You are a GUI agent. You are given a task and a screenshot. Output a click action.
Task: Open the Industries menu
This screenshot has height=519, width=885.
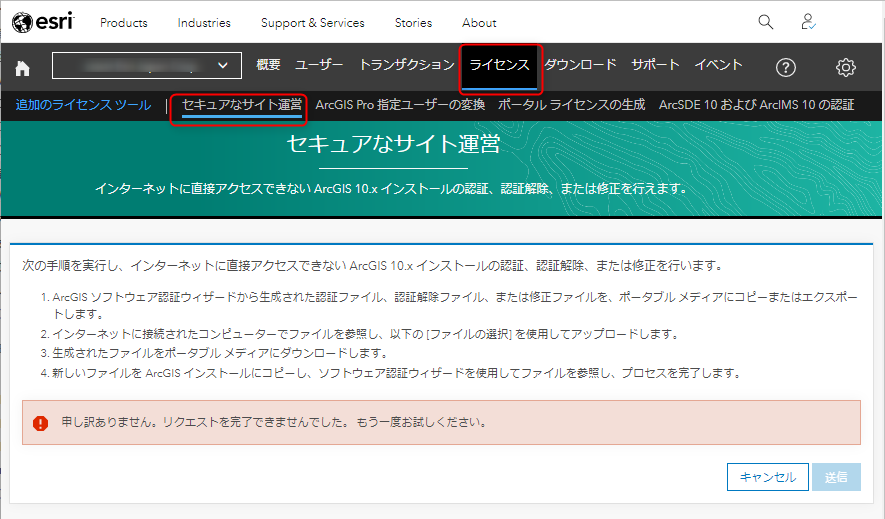click(x=204, y=23)
